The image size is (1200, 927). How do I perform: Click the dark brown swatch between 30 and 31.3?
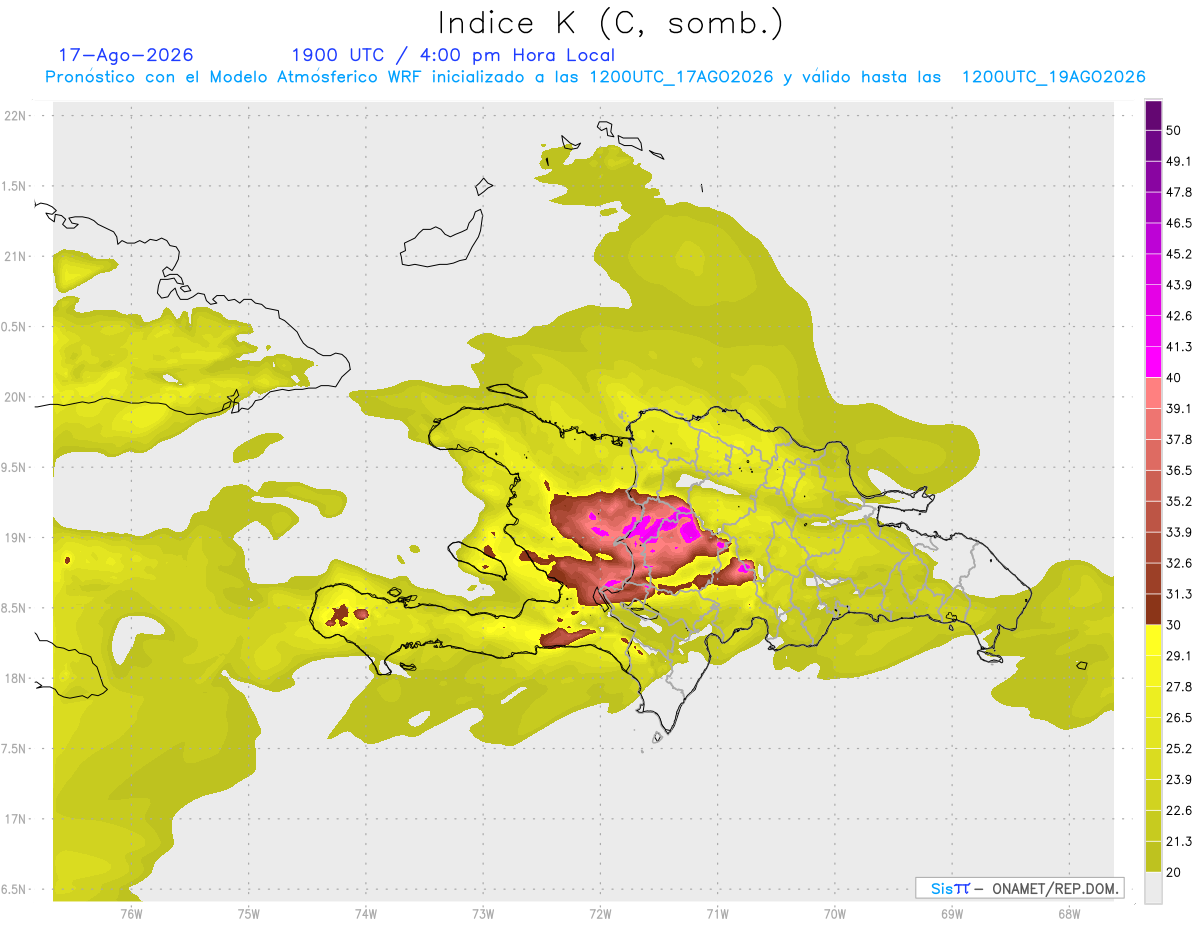1153,609
